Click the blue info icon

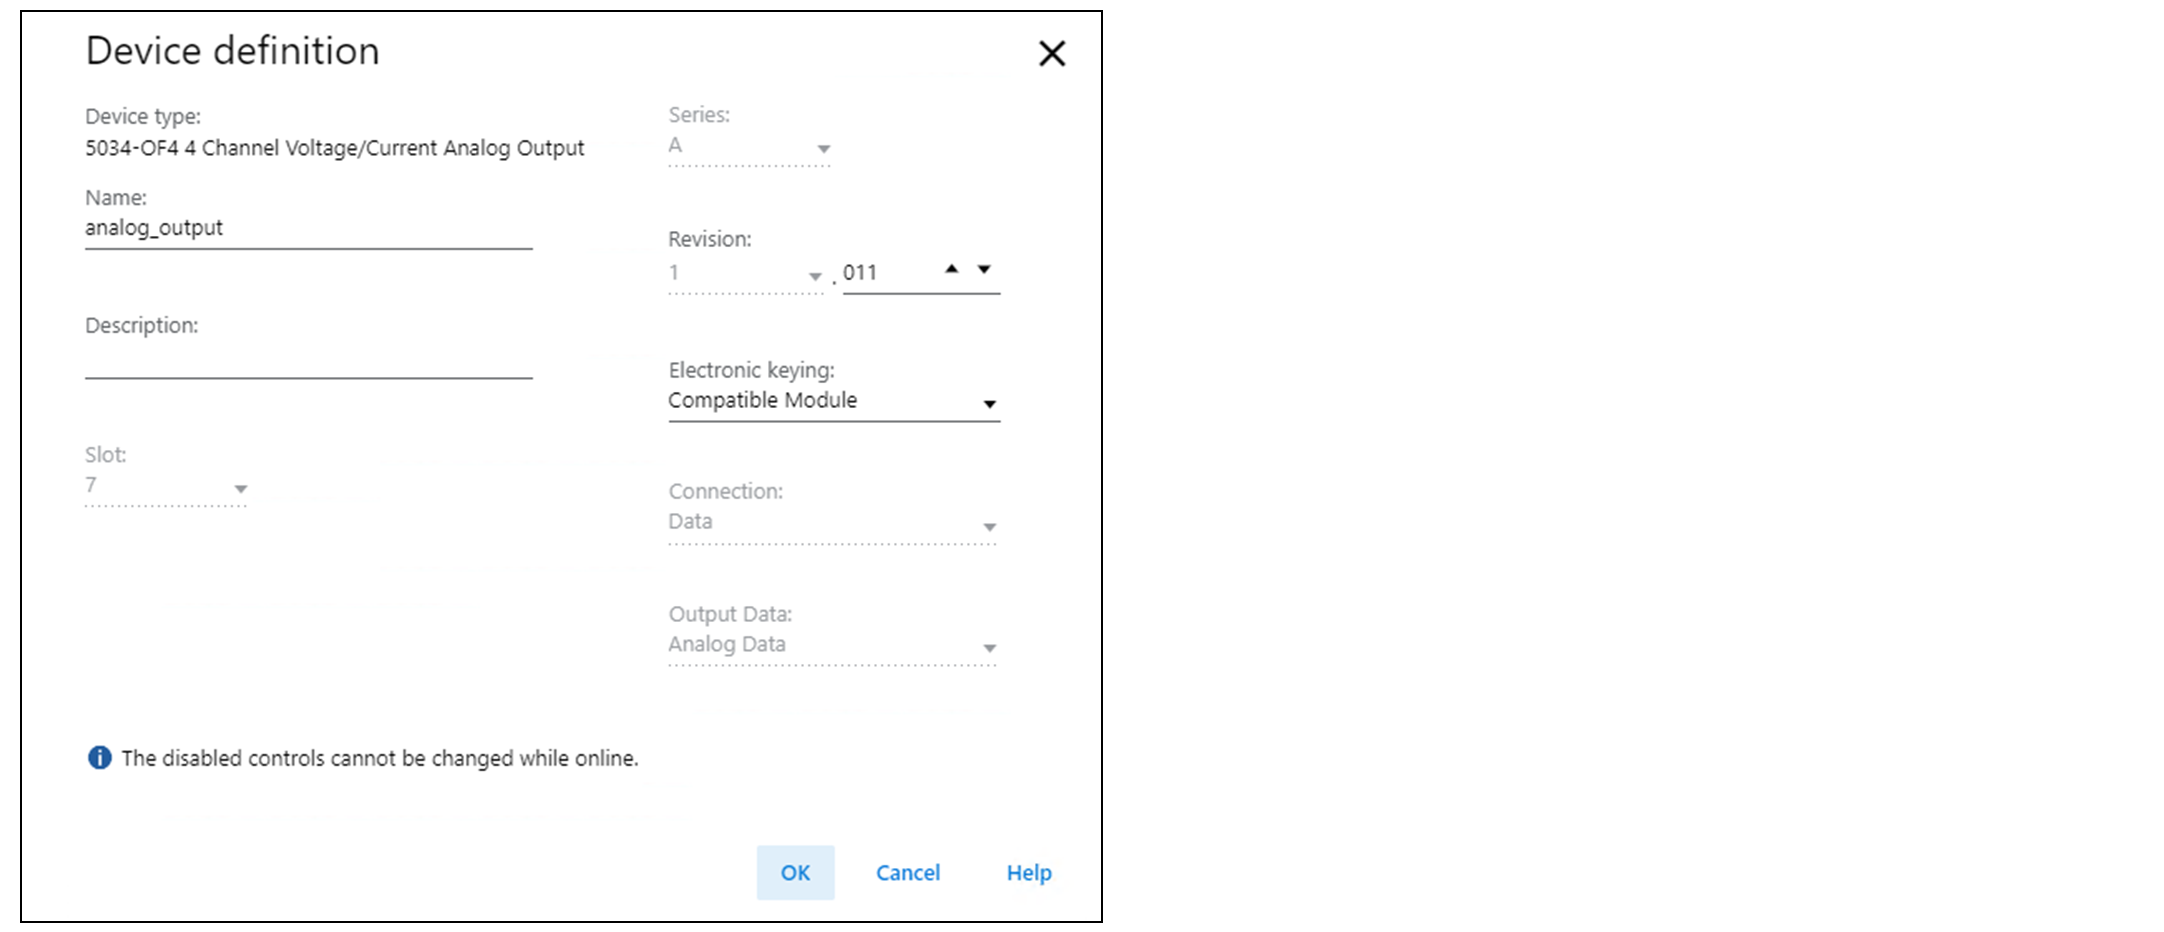click(x=100, y=758)
